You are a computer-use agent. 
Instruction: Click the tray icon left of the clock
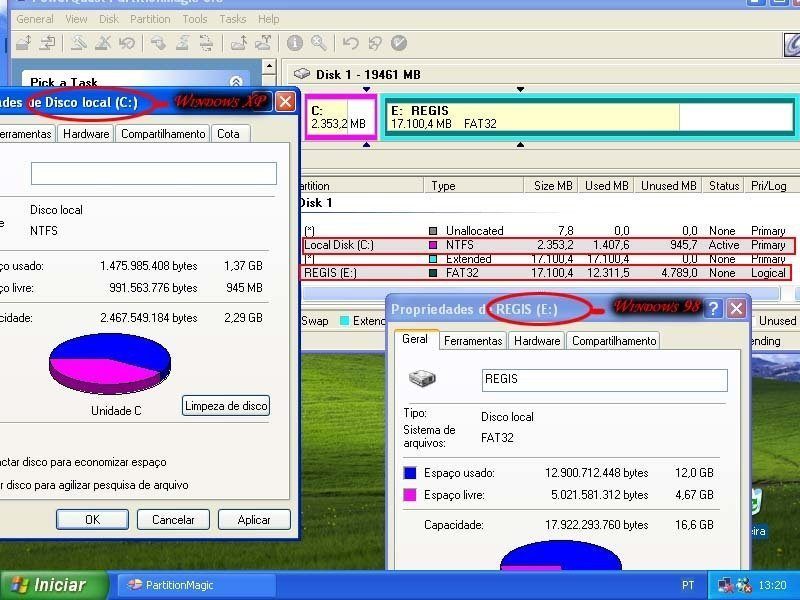point(744,585)
